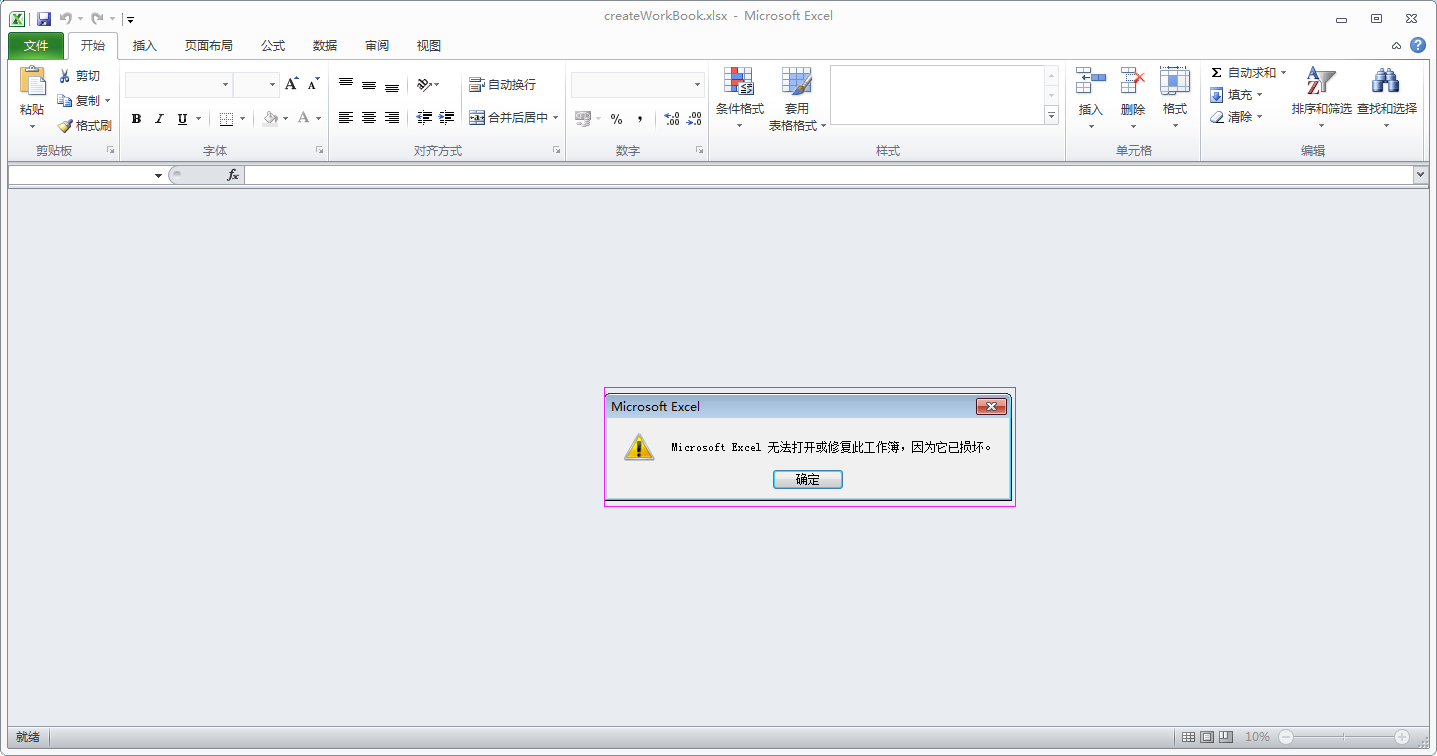Close the Microsoft Excel error dialog
This screenshot has width=1437, height=756.
coord(991,406)
